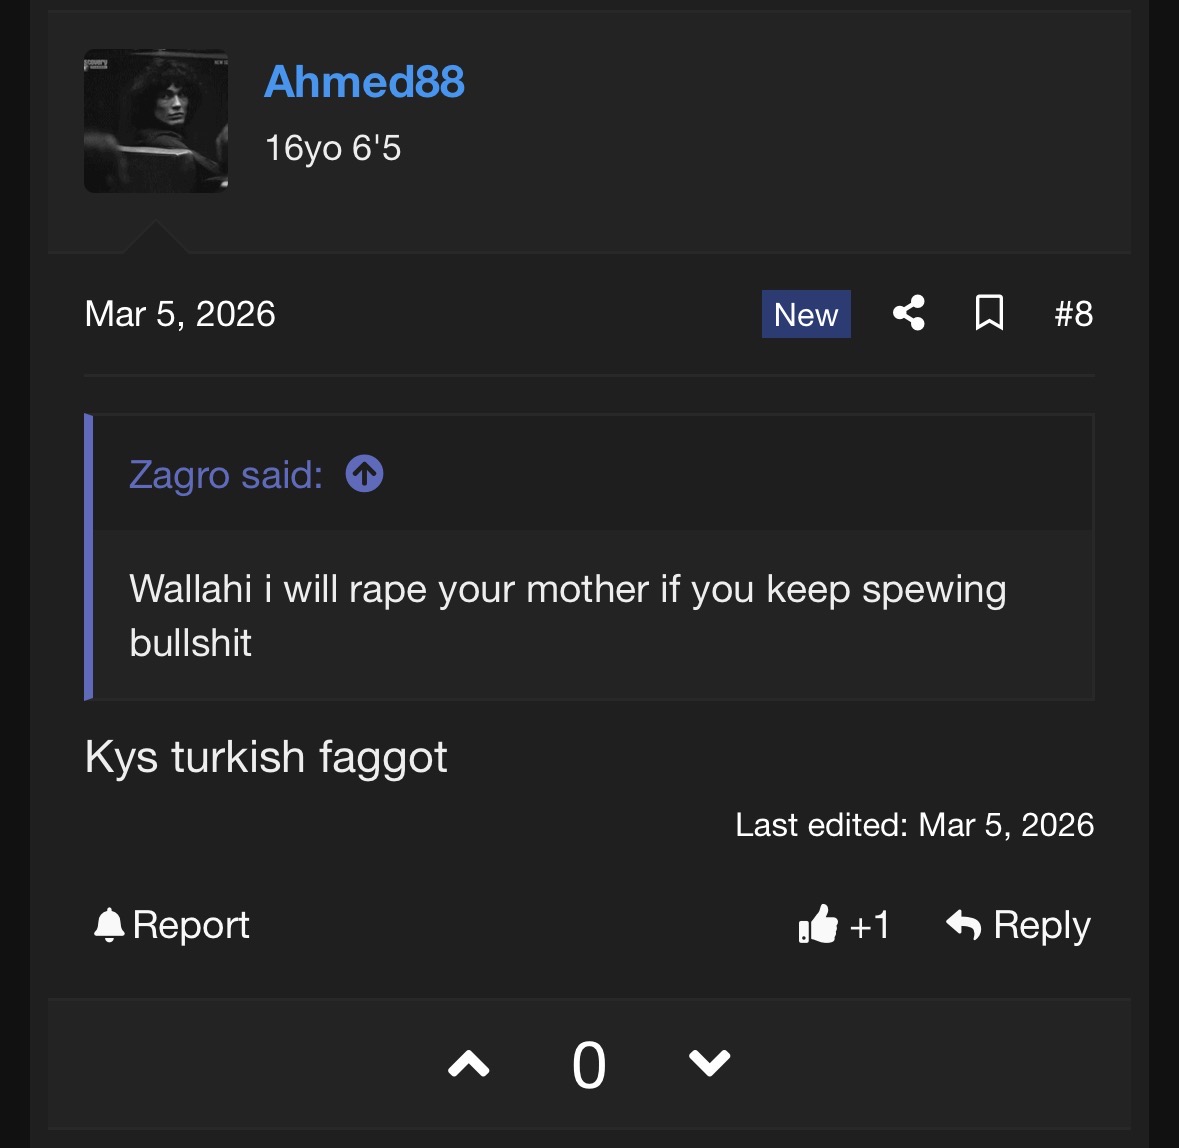
Task: Open the Ahmed88 username link
Action: (364, 82)
